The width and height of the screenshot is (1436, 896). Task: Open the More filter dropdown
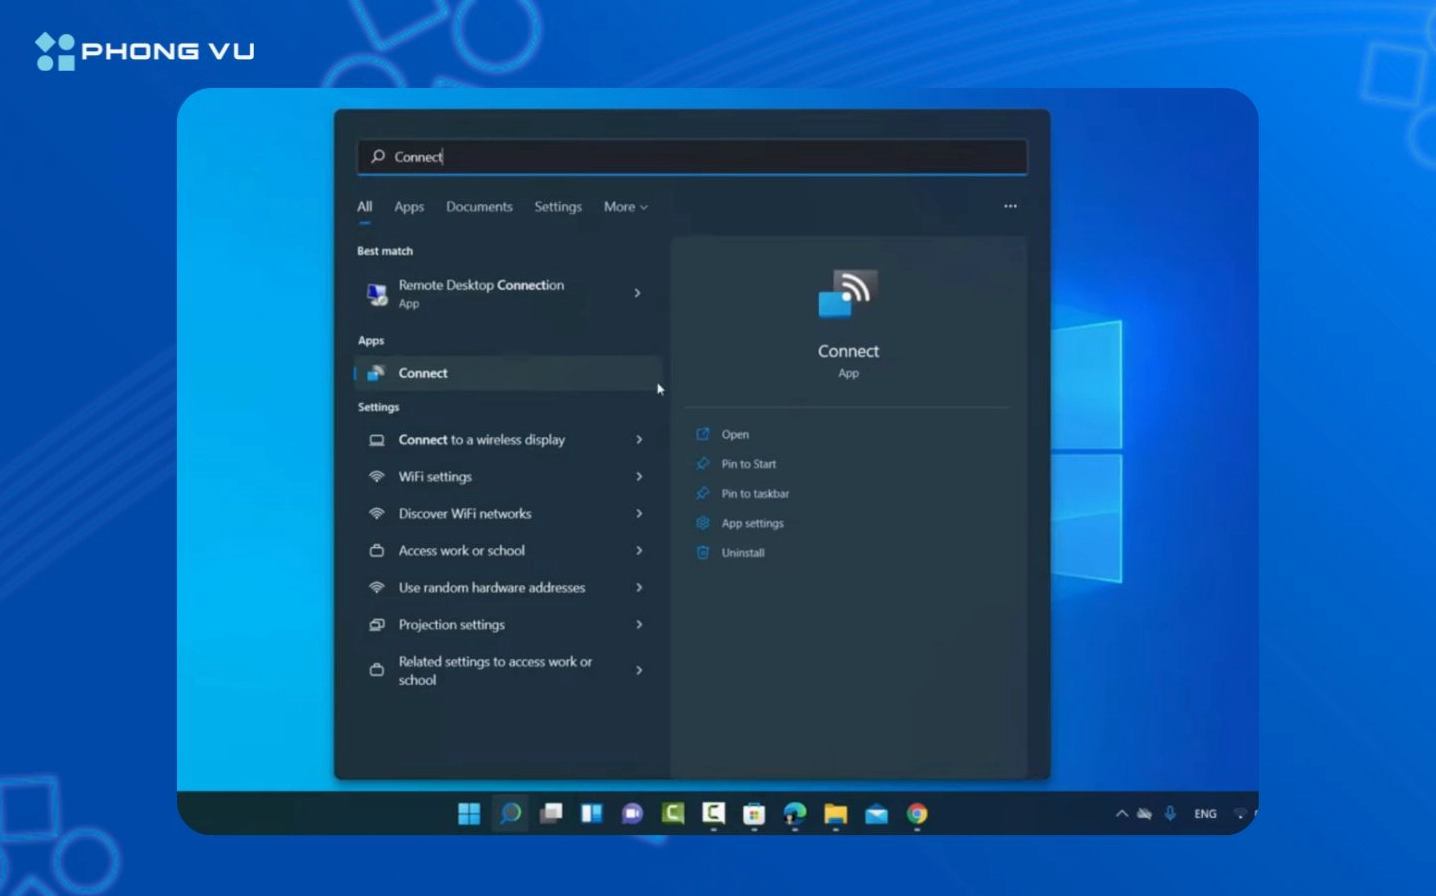tap(625, 207)
